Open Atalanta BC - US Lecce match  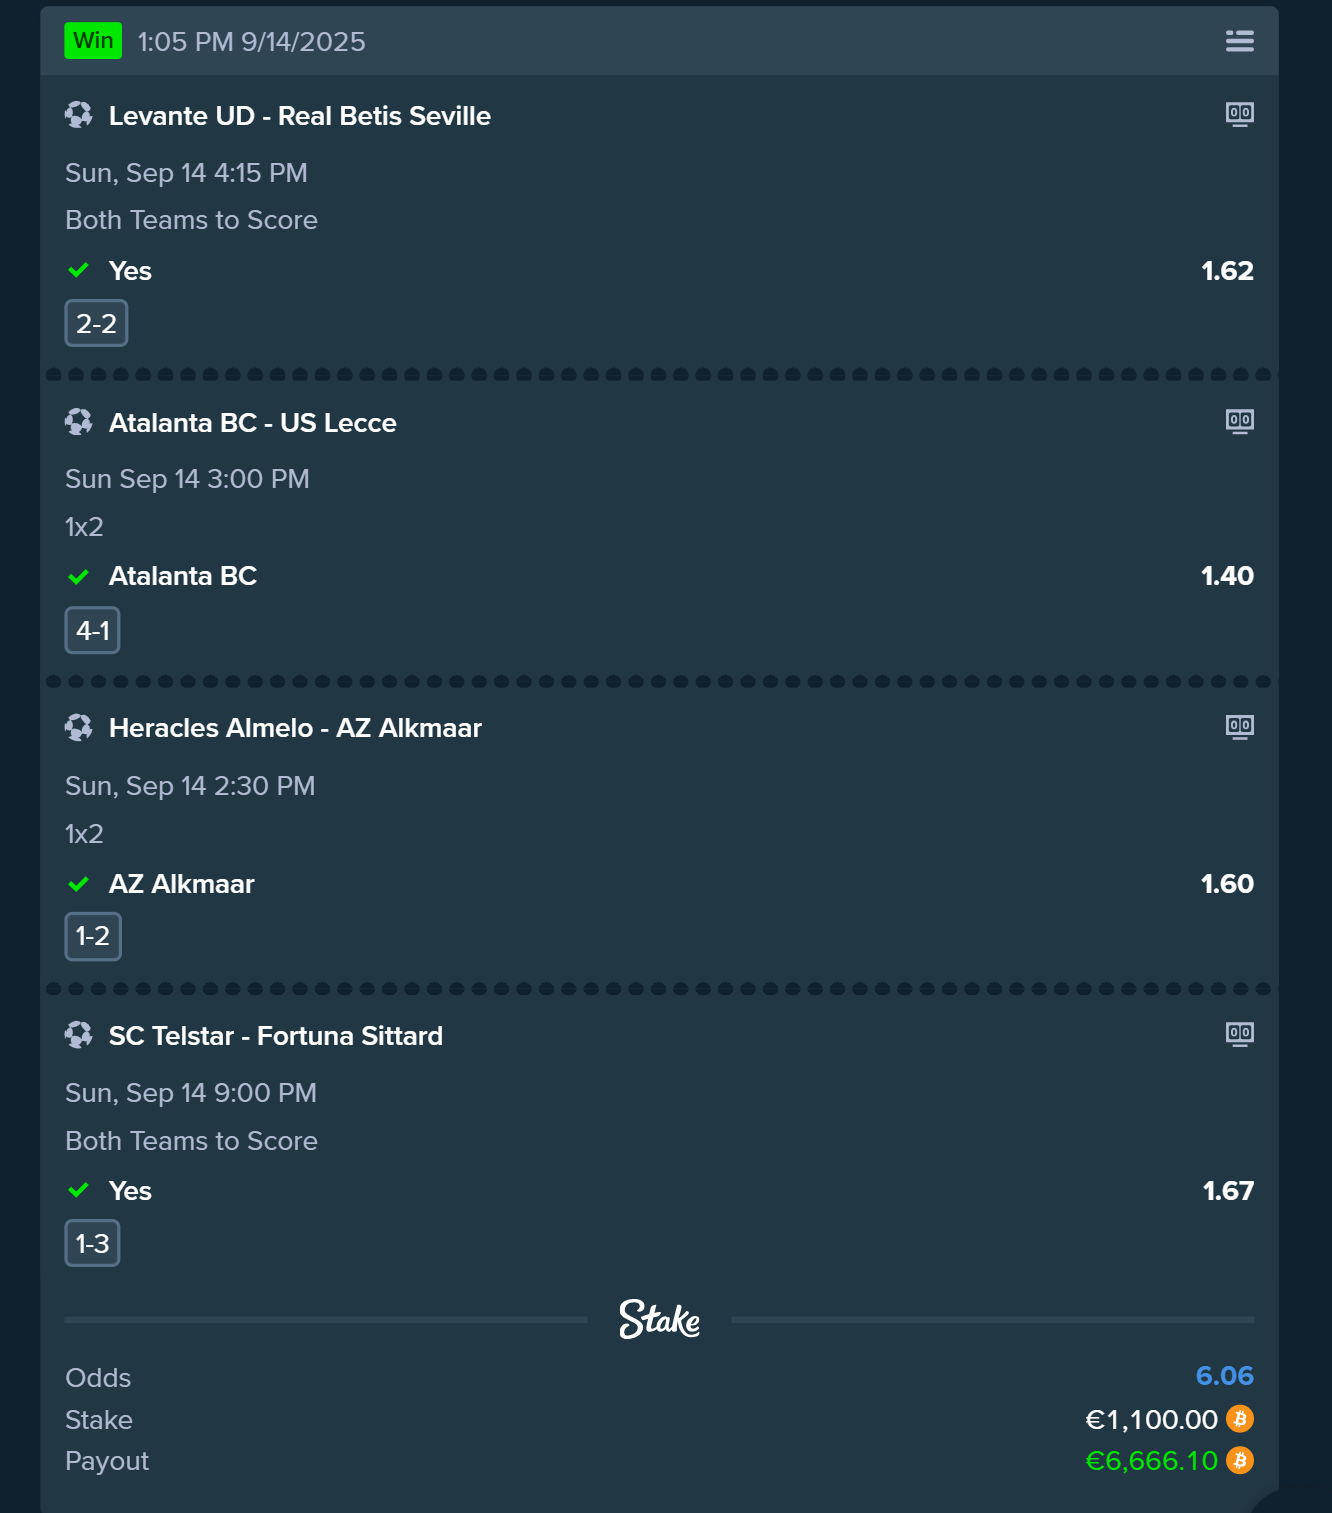[252, 423]
